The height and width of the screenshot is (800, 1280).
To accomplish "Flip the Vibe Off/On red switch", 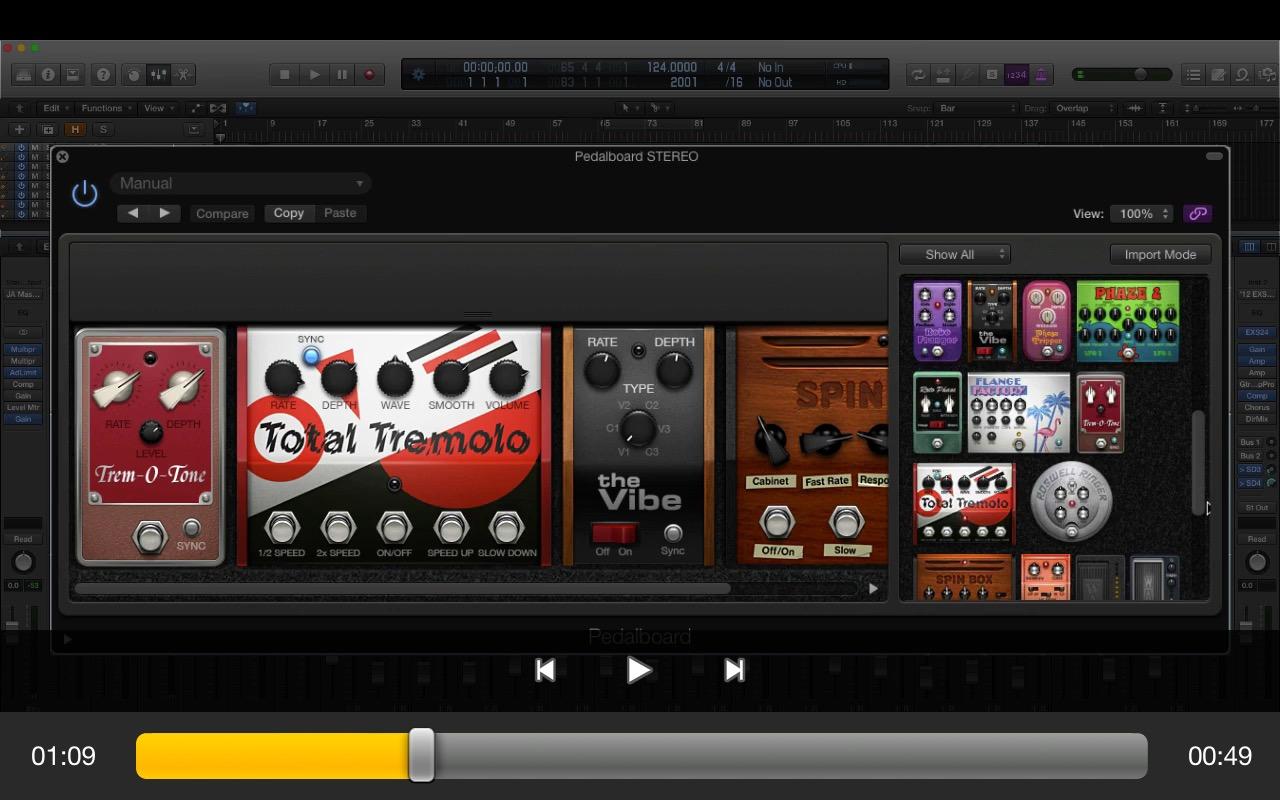I will click(x=614, y=533).
